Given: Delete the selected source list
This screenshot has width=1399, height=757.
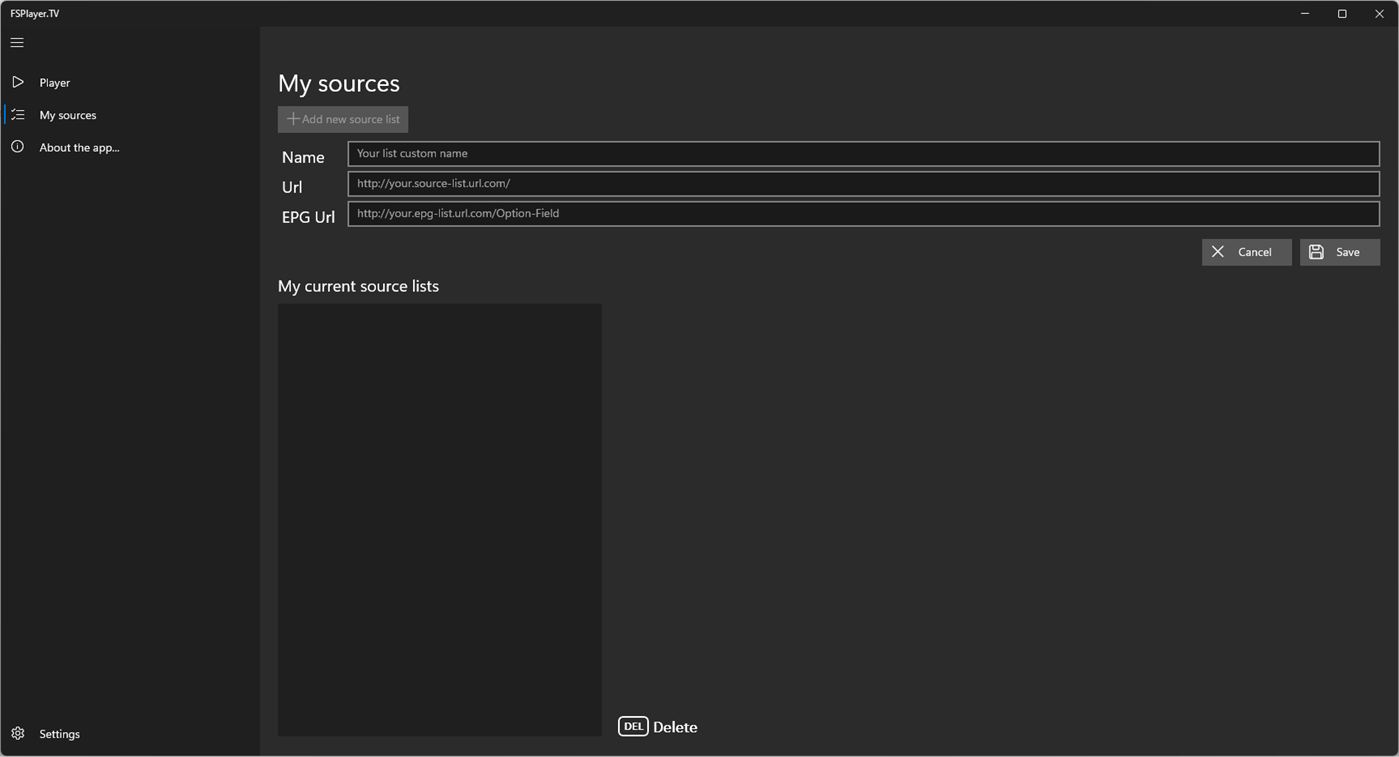Looking at the screenshot, I should [x=675, y=726].
